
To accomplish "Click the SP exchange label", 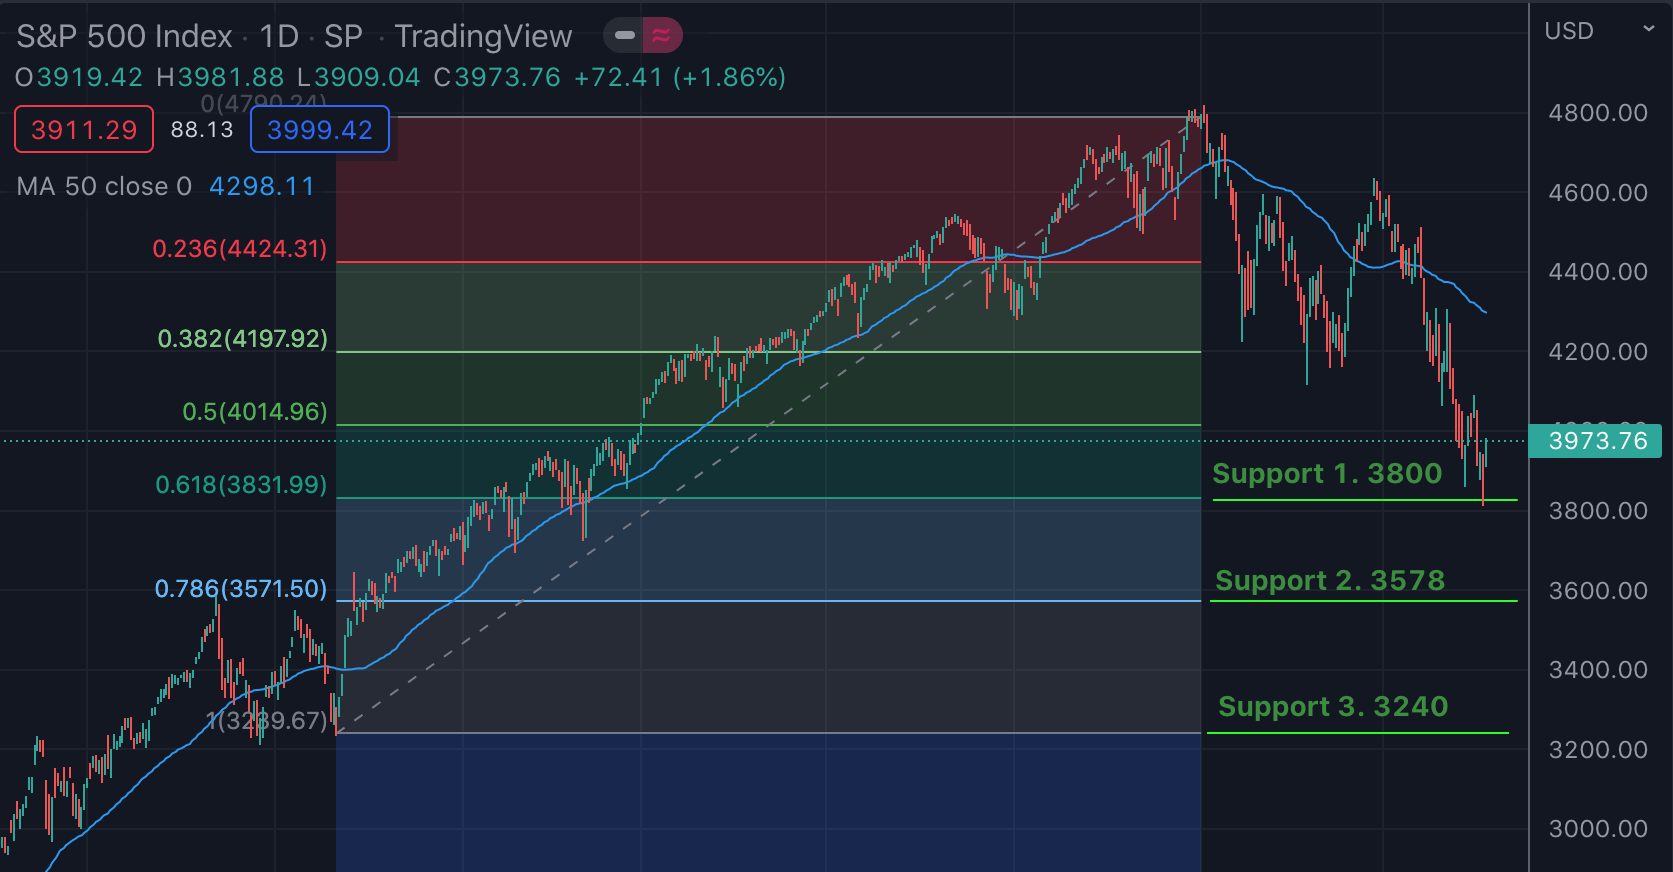I will click(x=343, y=36).
